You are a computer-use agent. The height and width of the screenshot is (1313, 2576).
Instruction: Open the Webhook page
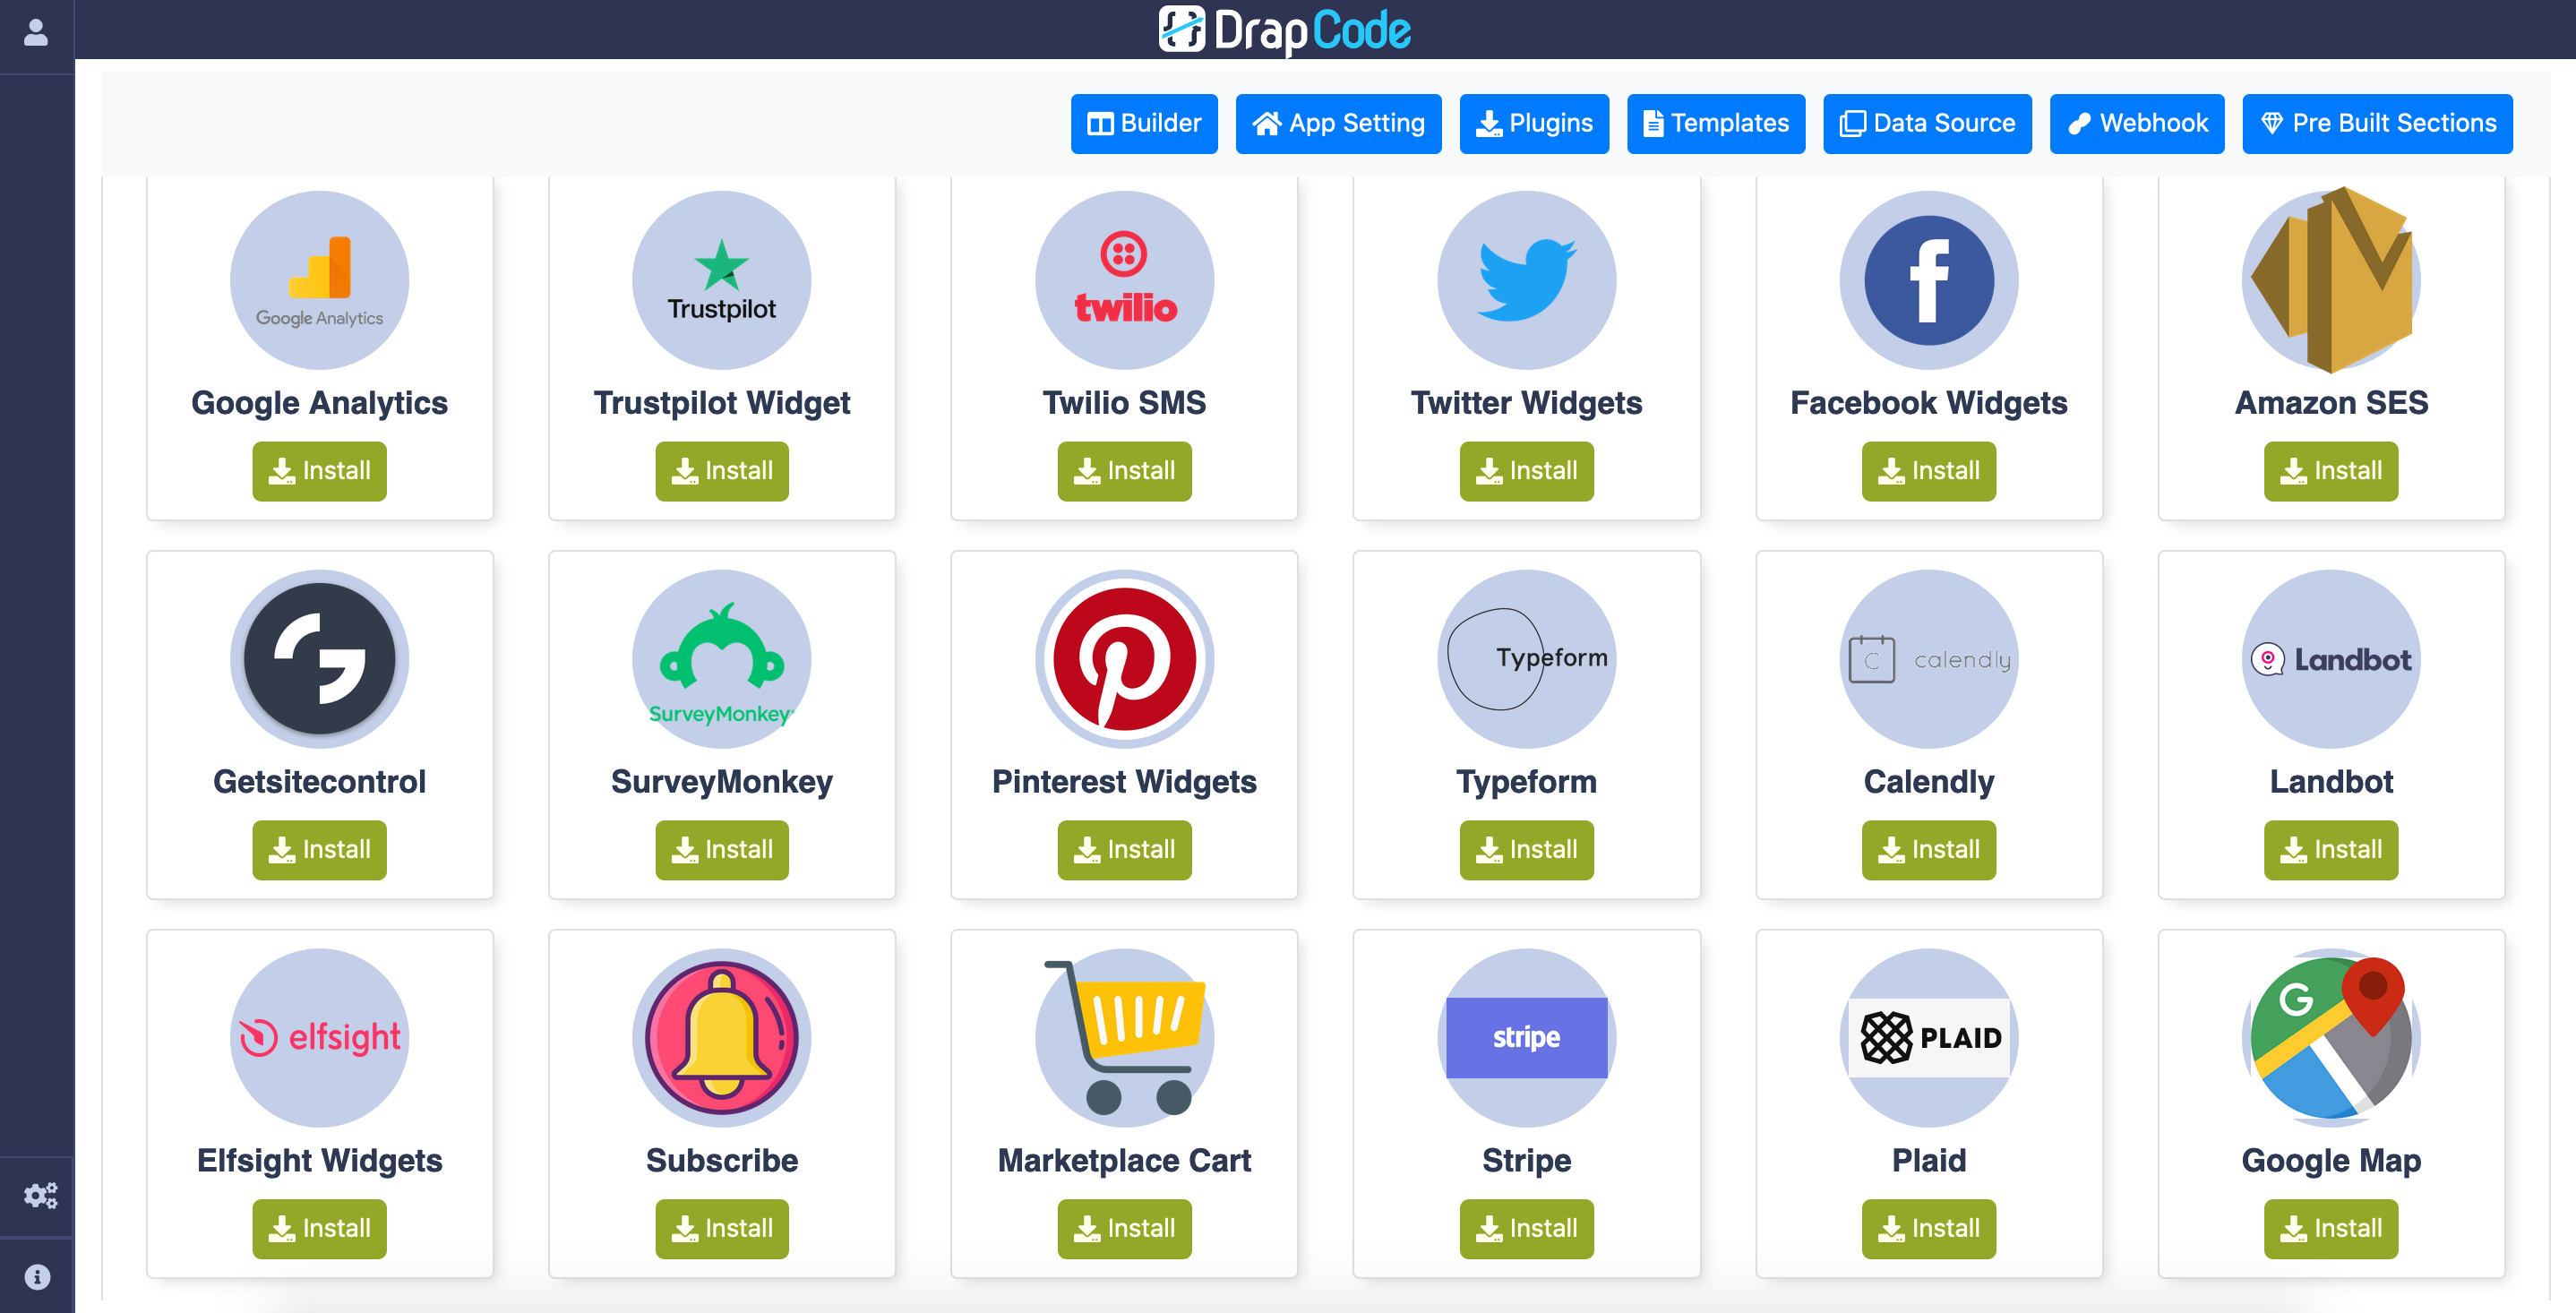[x=2137, y=123]
